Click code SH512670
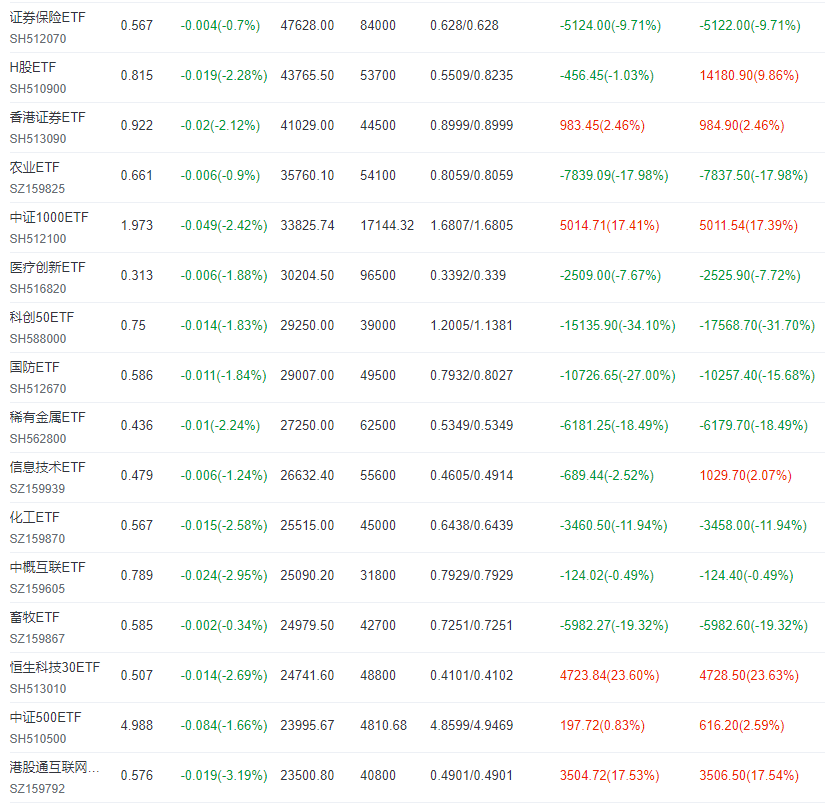Viewport: 825px width, 803px height. [x=38, y=389]
